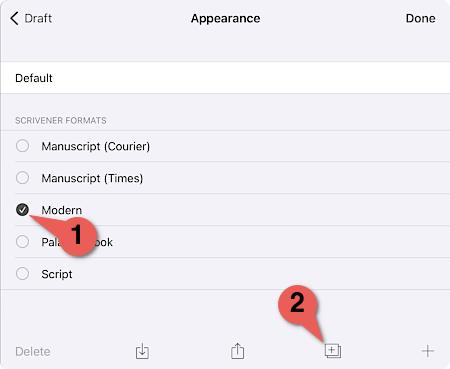Choose the Script format radio button
Screen dimensions: 450x369
pos(22,274)
